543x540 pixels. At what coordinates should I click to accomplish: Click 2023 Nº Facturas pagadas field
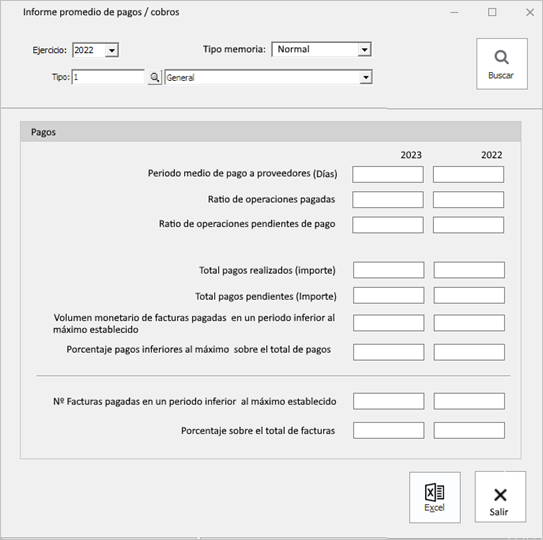(389, 401)
